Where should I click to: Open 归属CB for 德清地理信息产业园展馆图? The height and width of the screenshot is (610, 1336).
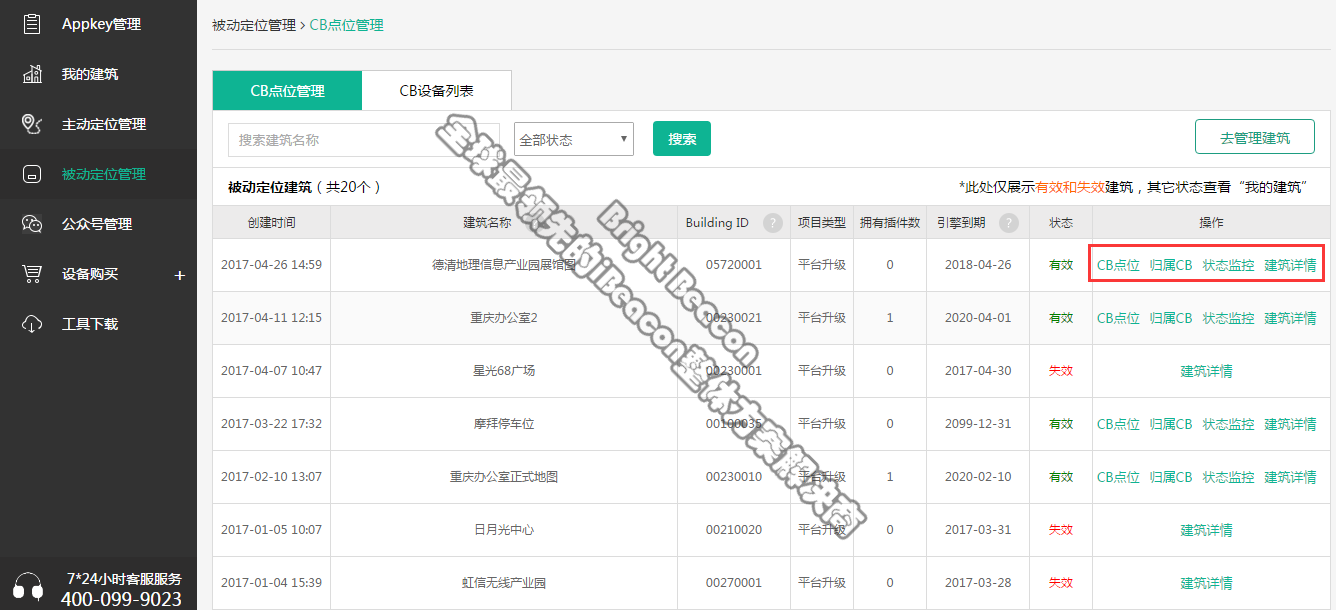pos(1171,265)
